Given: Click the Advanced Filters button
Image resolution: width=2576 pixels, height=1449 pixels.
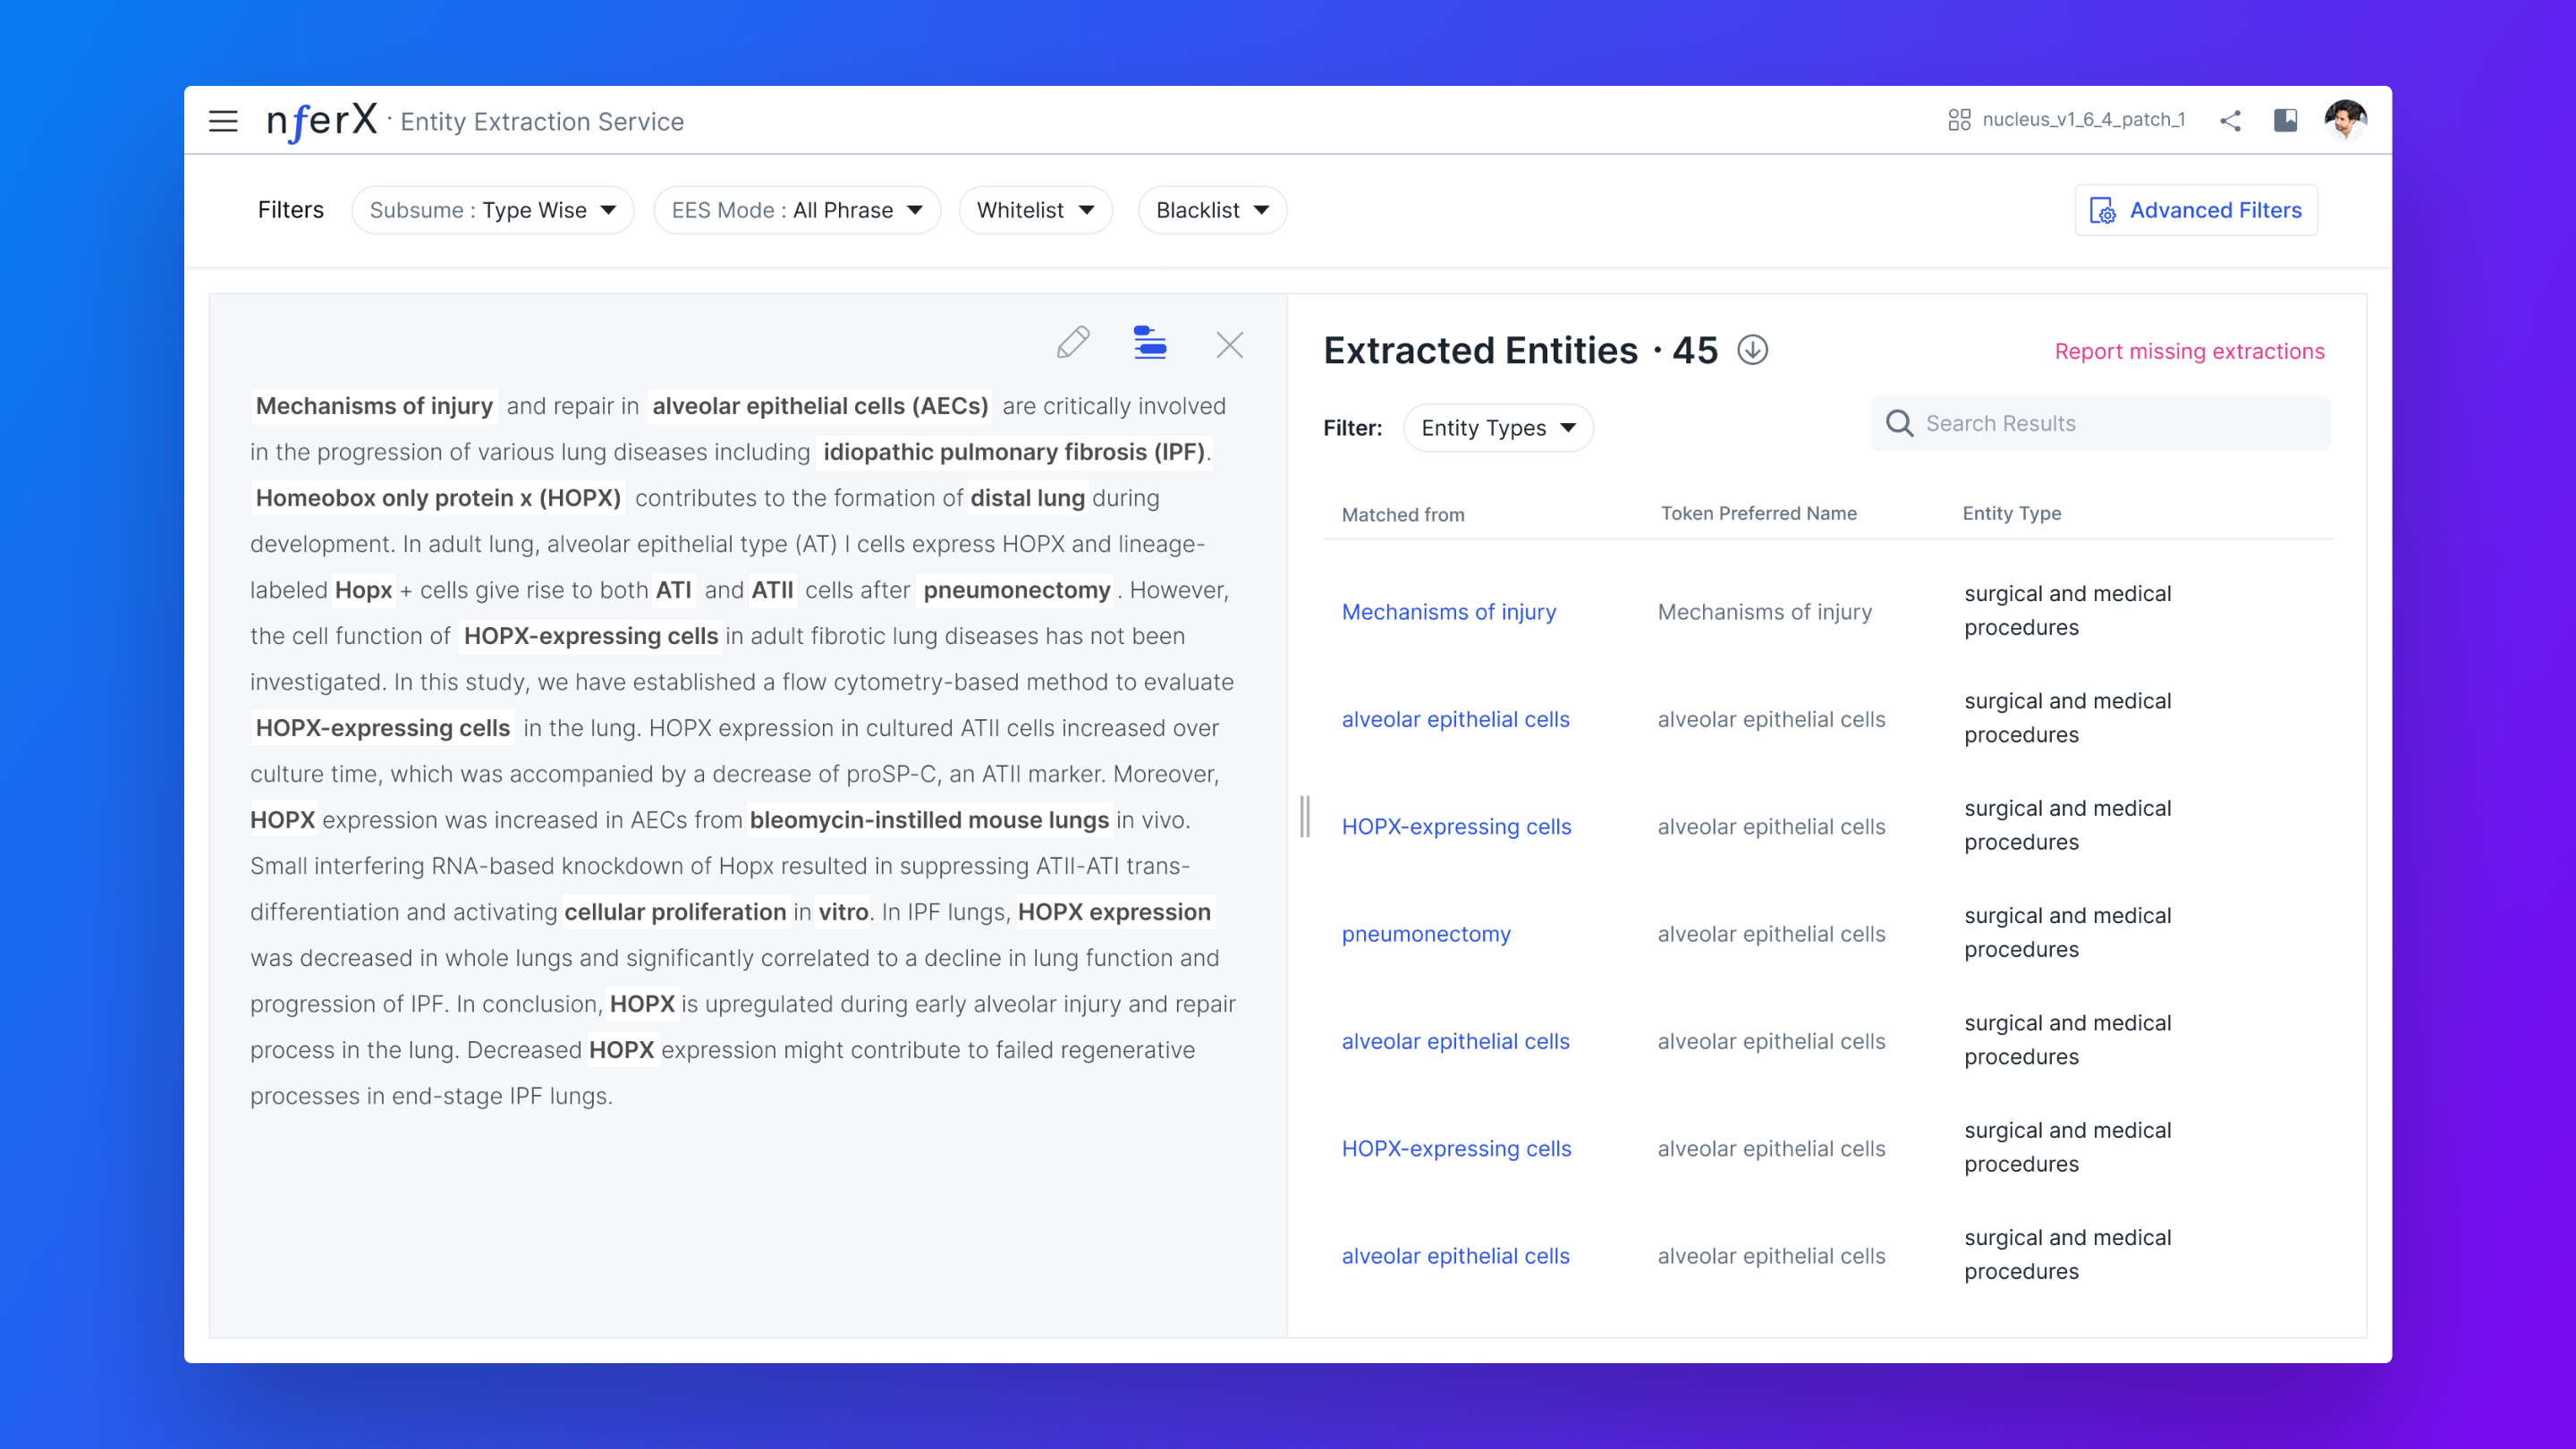Looking at the screenshot, I should click(x=2196, y=210).
